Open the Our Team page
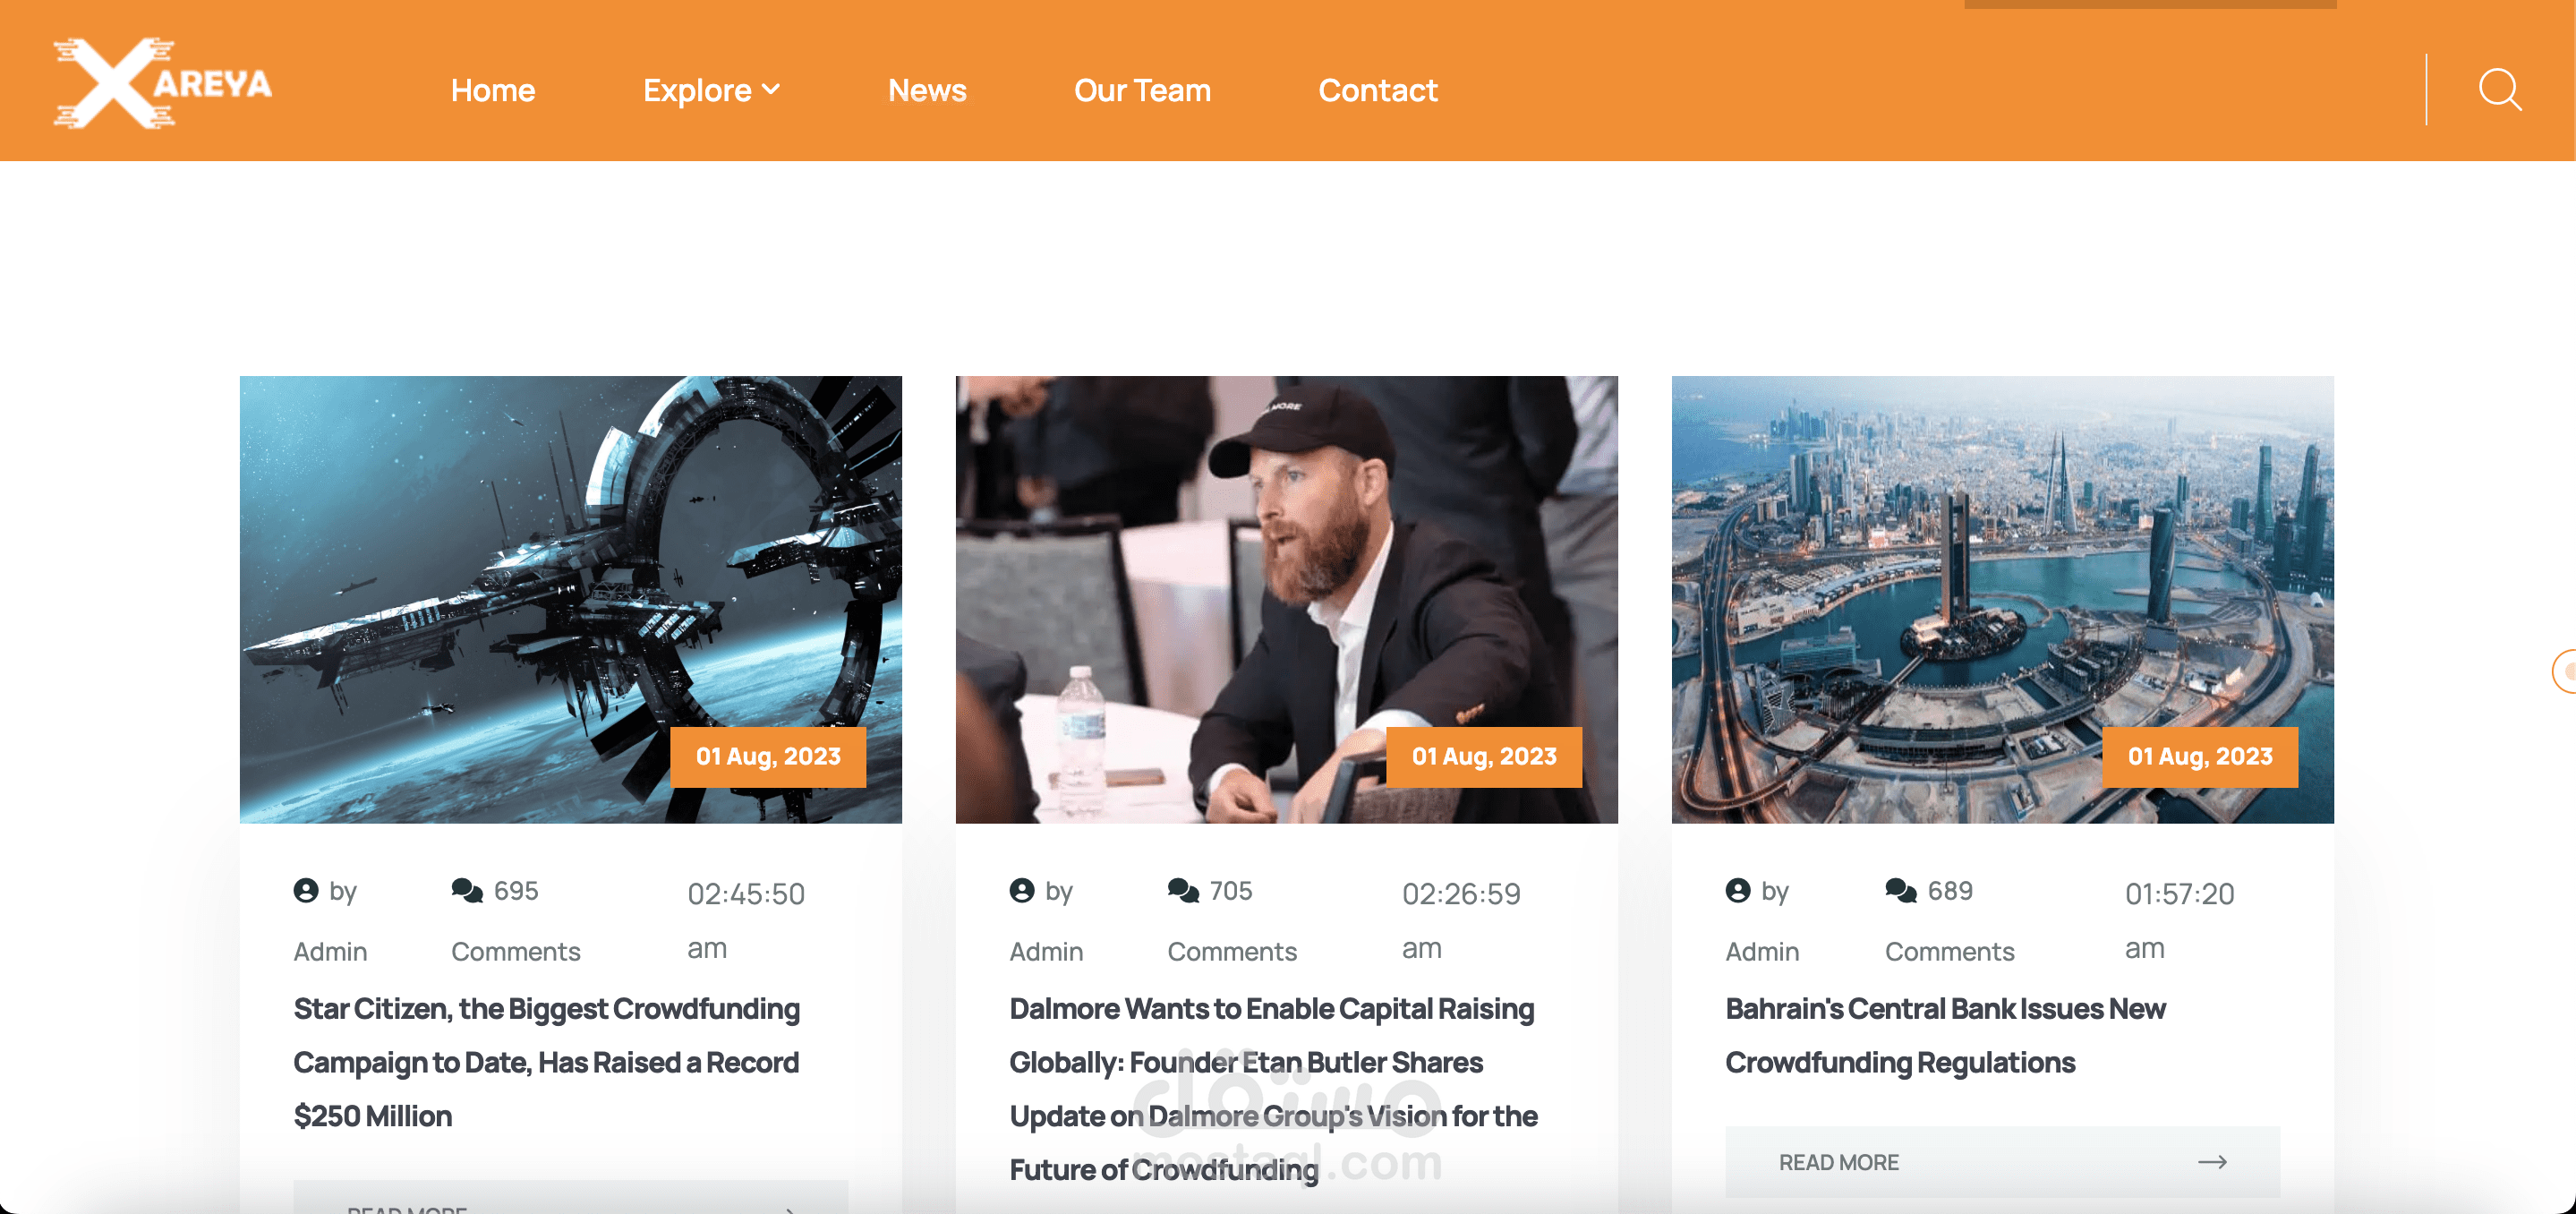Screen dimensions: 2576x1214 tap(1142, 90)
